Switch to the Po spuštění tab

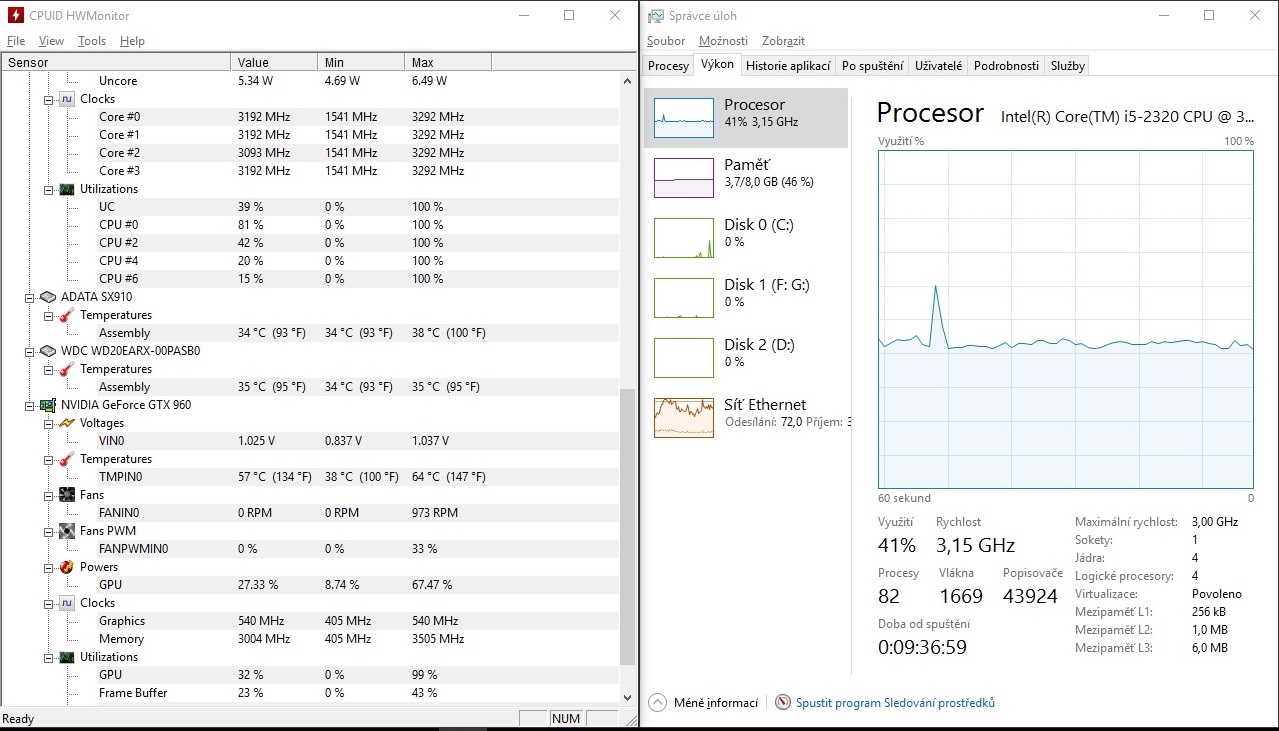pos(872,66)
